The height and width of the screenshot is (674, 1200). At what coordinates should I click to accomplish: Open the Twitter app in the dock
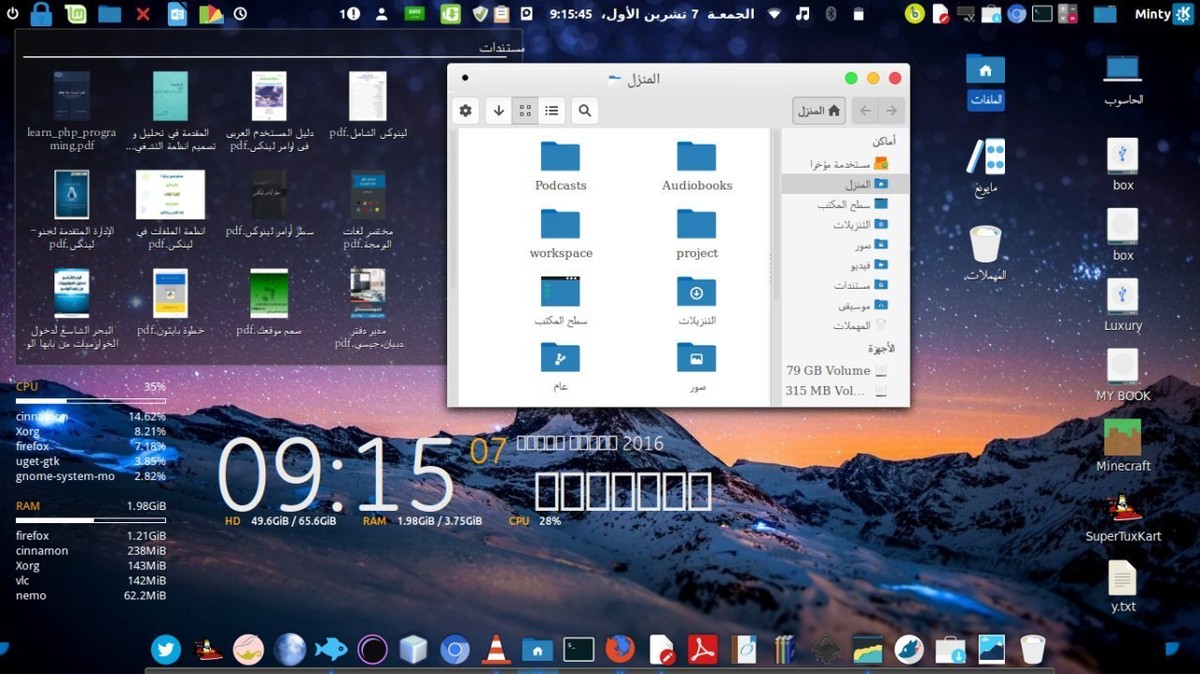[166, 650]
